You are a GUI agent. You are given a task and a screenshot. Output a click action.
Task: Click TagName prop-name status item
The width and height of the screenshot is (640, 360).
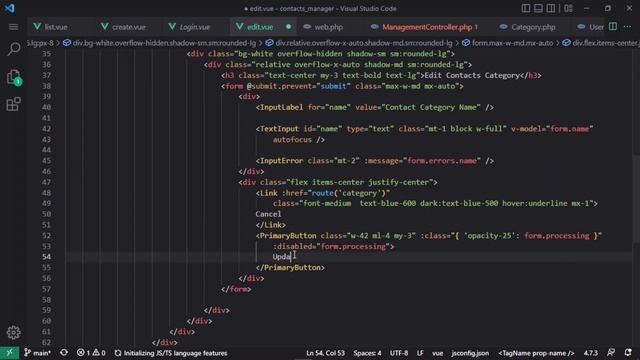pos(536,353)
